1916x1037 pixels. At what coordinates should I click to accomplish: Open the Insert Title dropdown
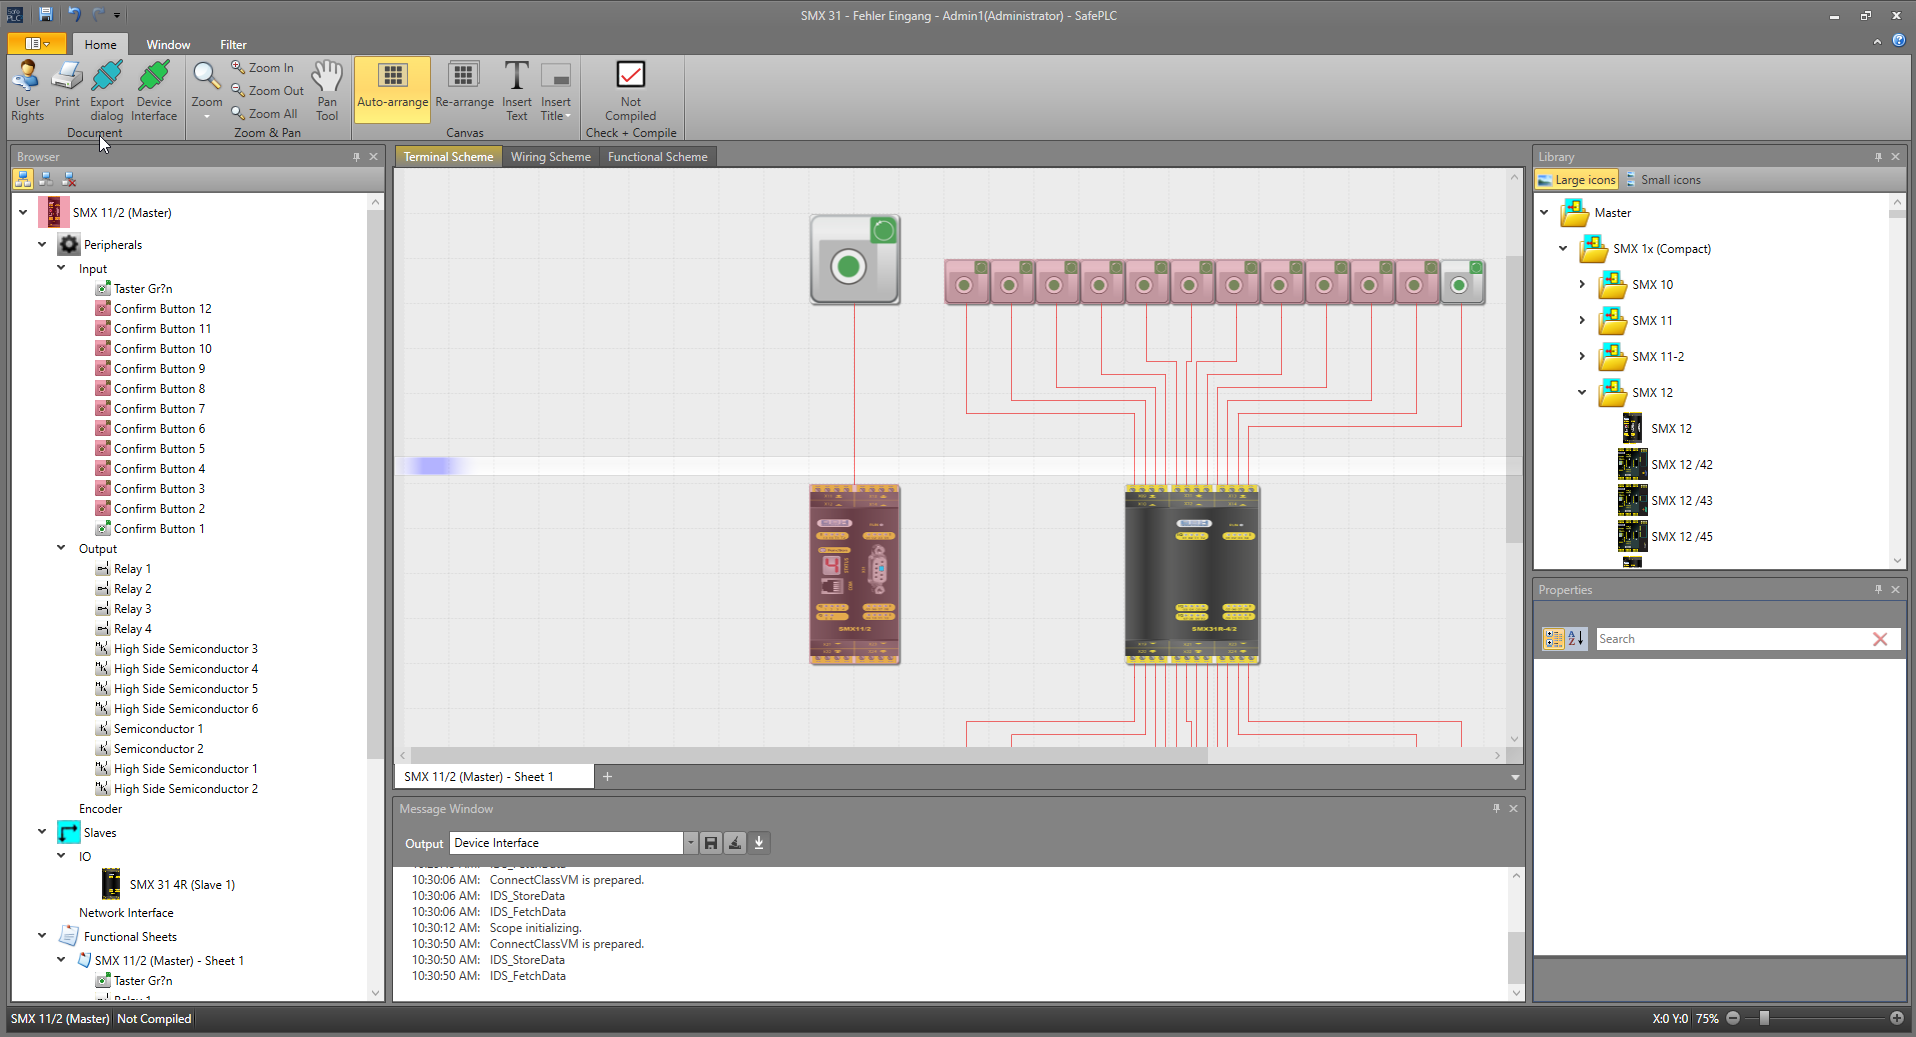[556, 90]
